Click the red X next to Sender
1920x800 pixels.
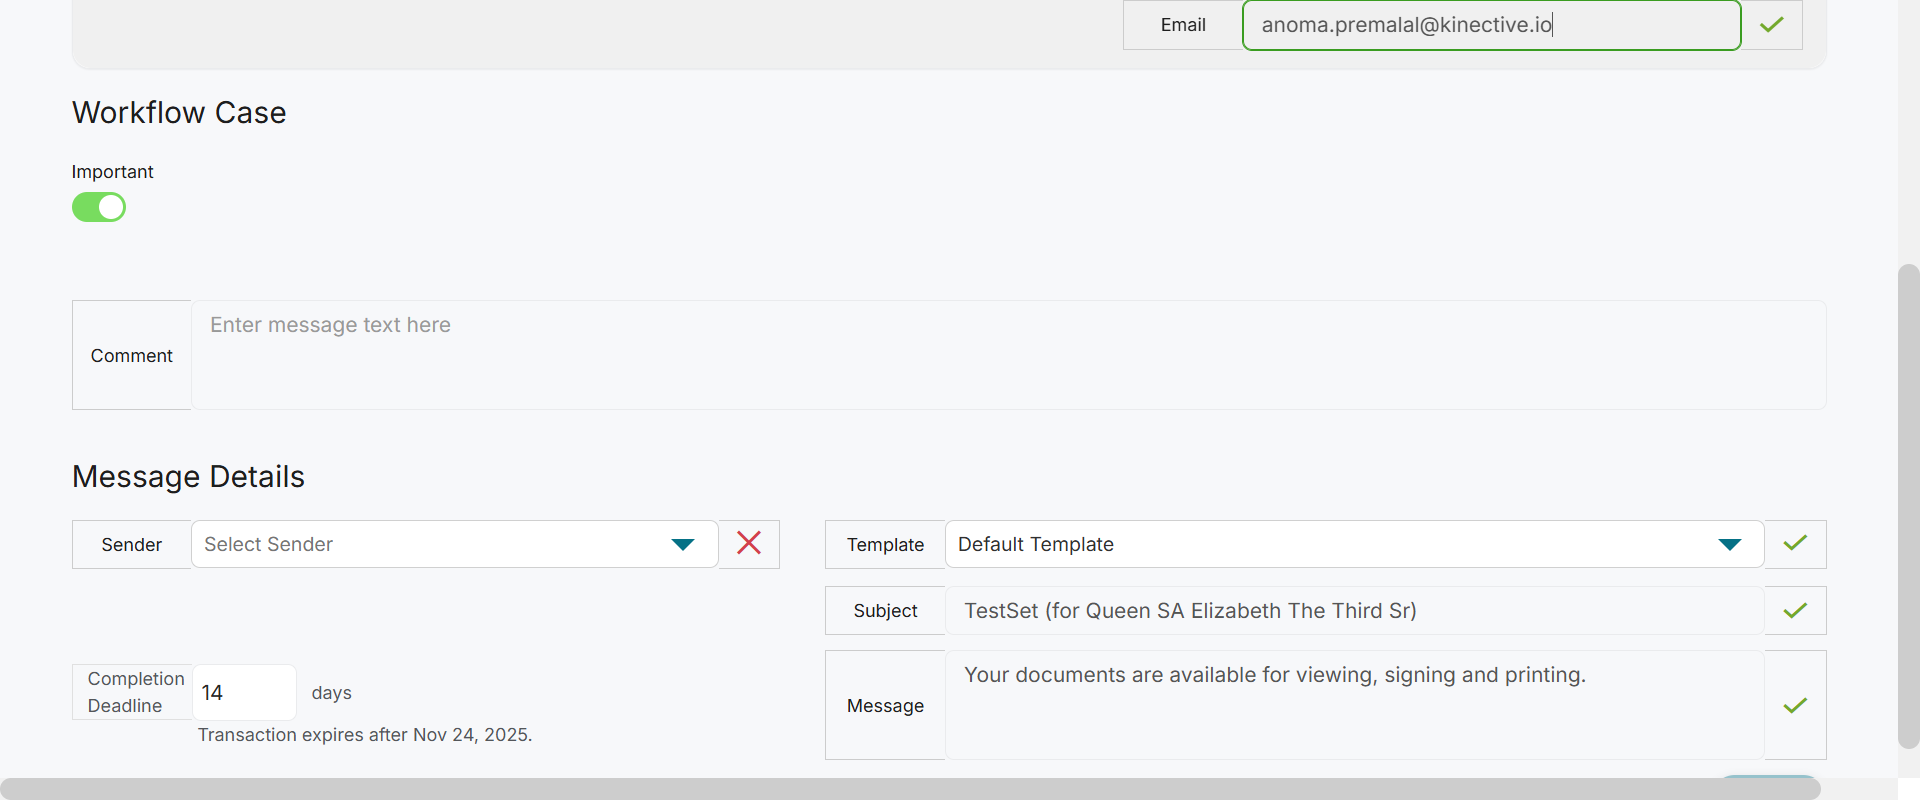749,543
